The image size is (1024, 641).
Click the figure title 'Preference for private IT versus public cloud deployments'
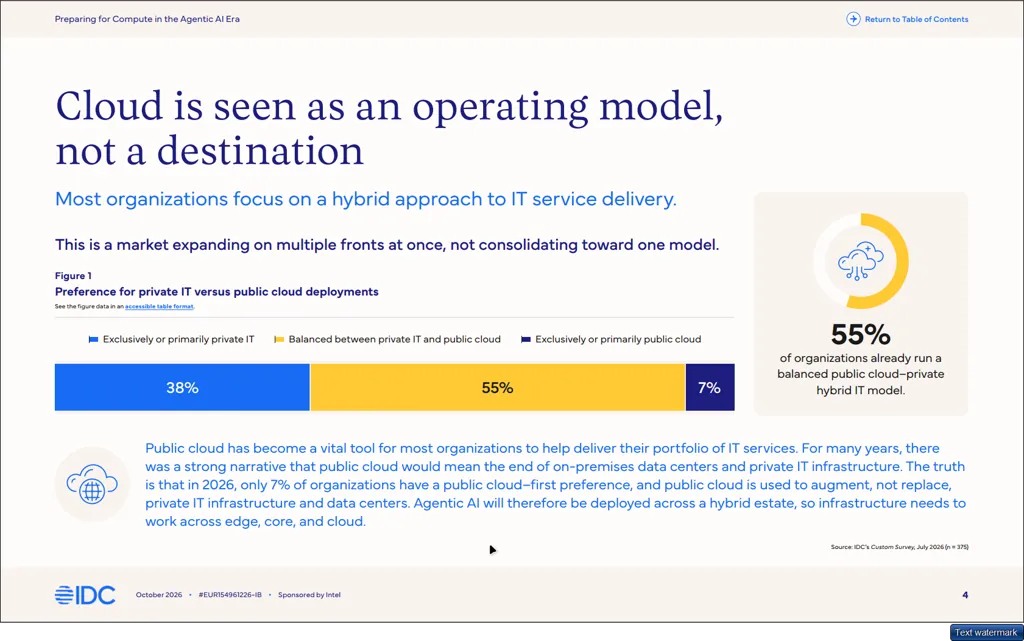[x=217, y=292]
